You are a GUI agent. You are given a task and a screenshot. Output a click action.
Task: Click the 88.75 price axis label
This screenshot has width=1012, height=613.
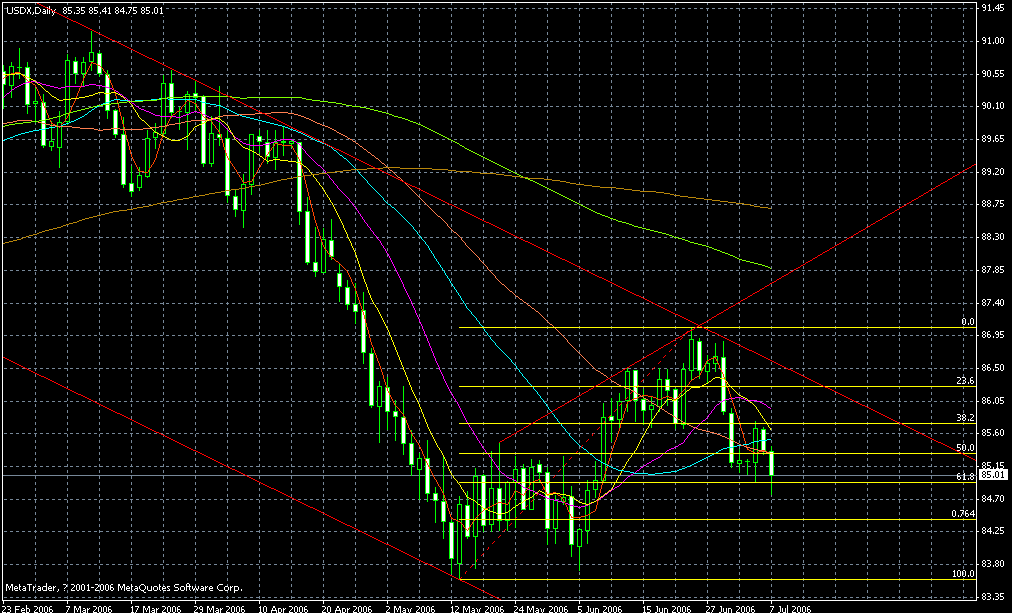(993, 204)
